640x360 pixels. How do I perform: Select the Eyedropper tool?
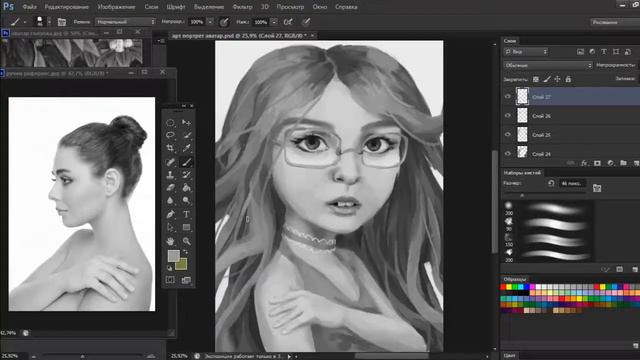[187, 148]
